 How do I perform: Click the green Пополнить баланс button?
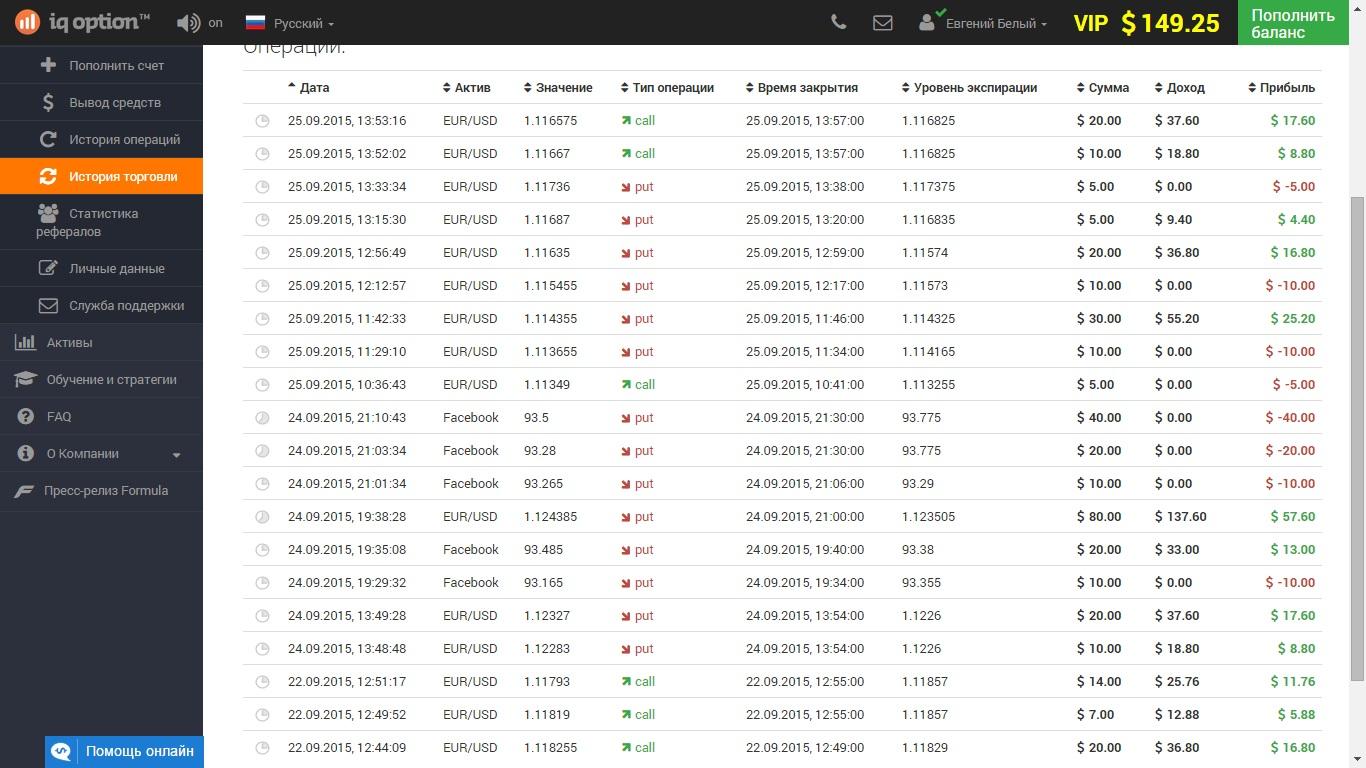(x=1292, y=23)
